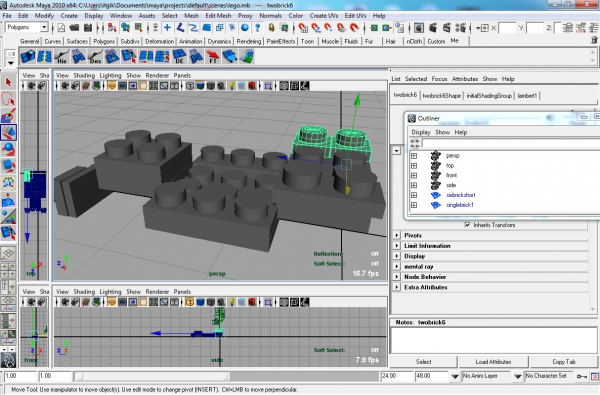Toggle wireframe cube icon in persp panel
The width and height of the screenshot is (600, 395).
[x=190, y=86]
